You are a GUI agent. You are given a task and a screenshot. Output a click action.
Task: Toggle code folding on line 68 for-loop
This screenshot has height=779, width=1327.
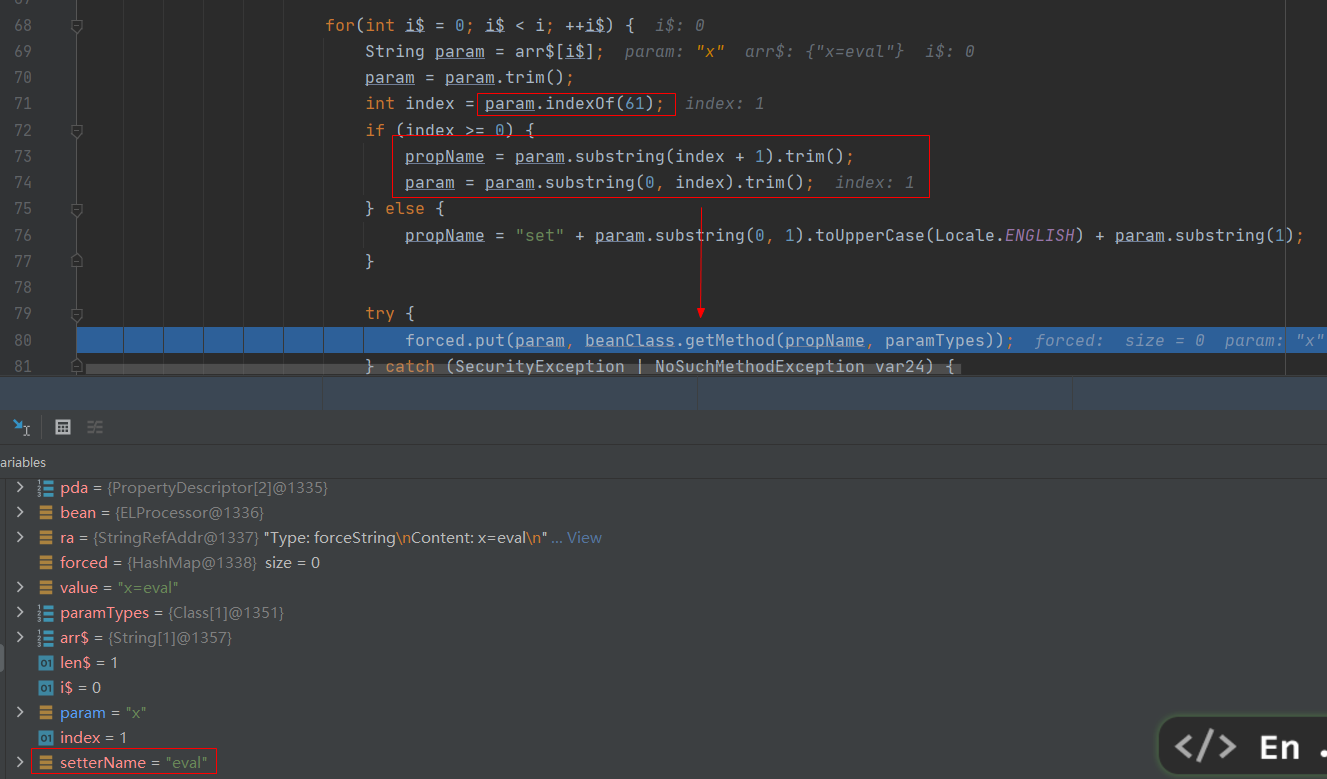tap(77, 26)
